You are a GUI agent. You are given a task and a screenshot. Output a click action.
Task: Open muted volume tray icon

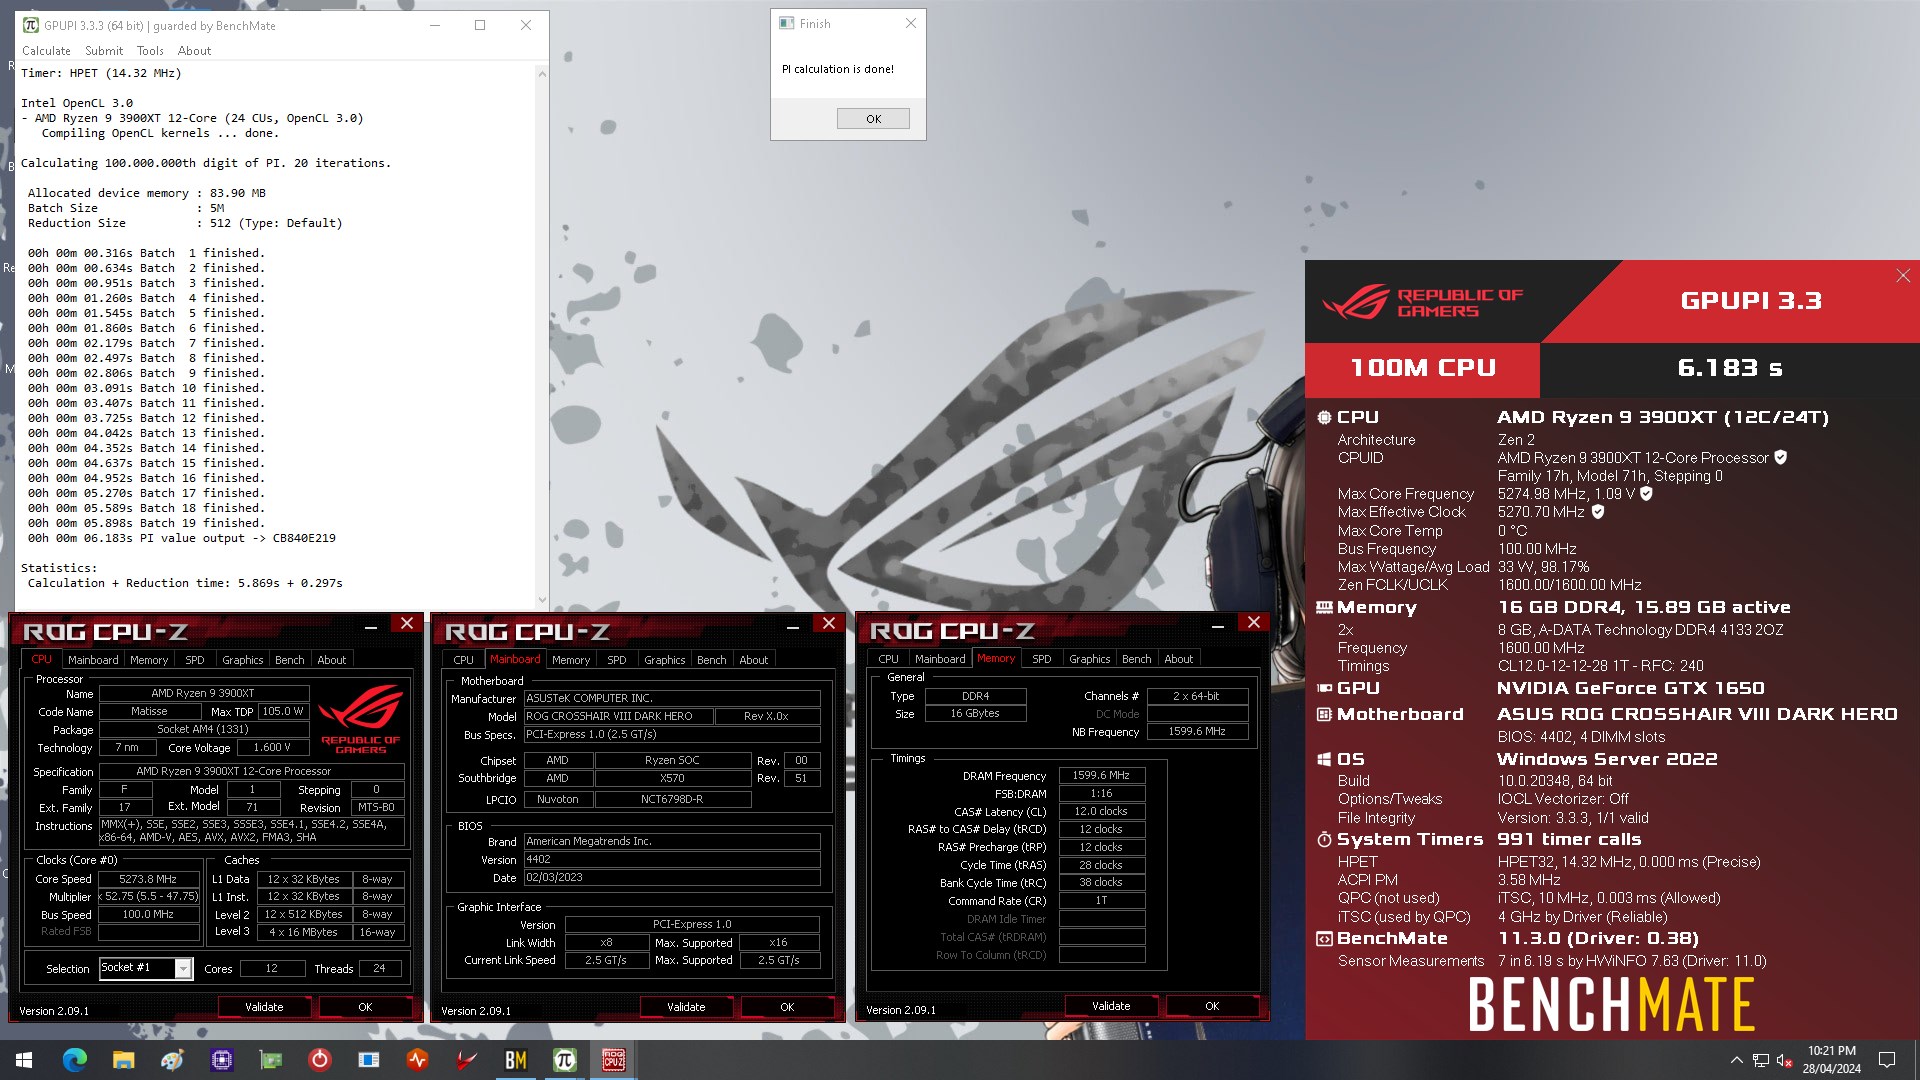point(1784,1060)
